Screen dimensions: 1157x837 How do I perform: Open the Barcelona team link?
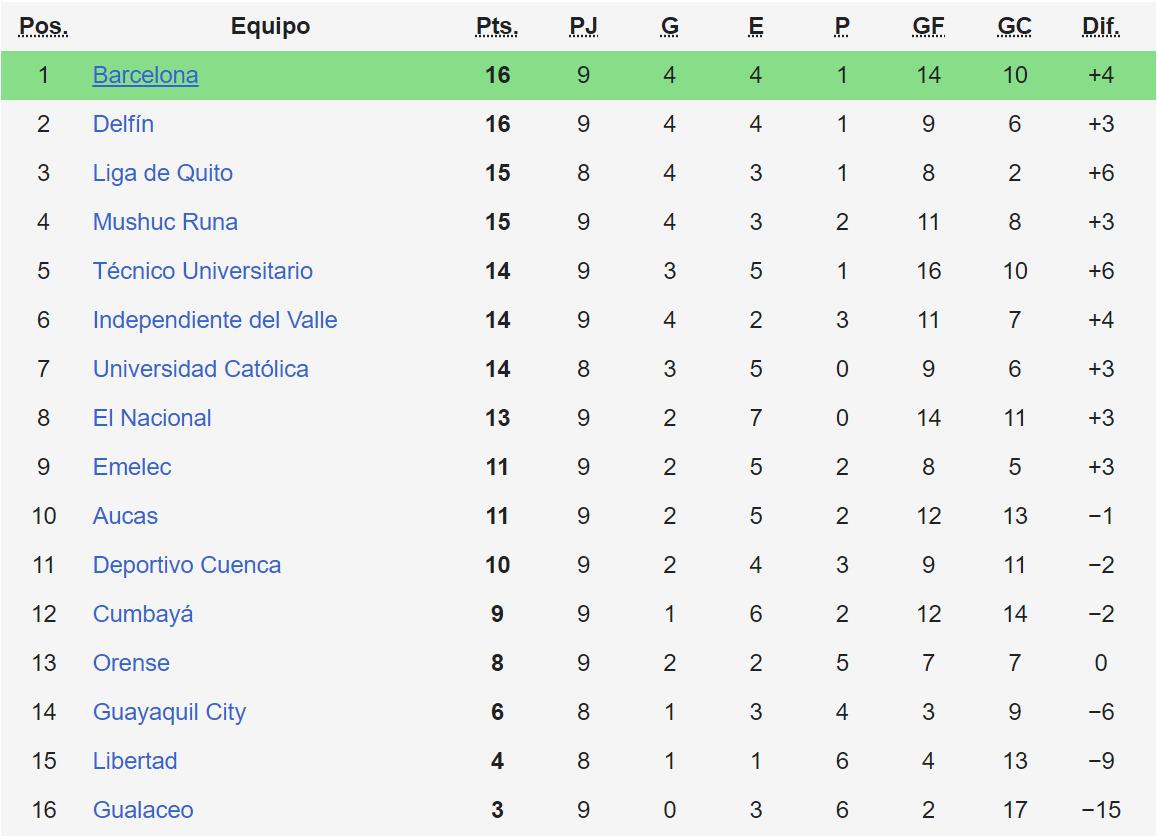tap(145, 75)
